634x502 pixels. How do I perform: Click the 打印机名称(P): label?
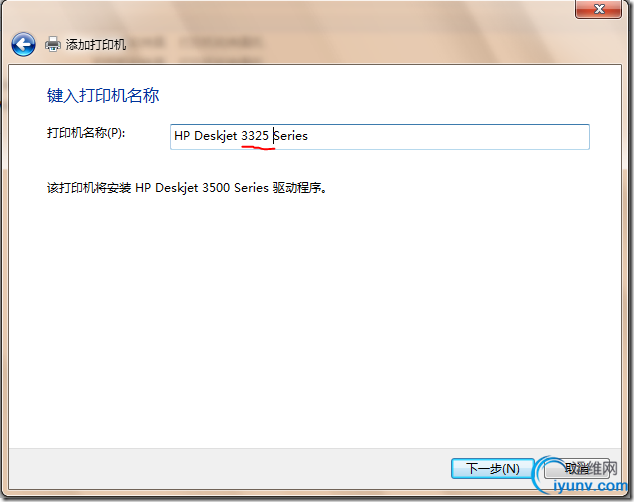pos(86,133)
